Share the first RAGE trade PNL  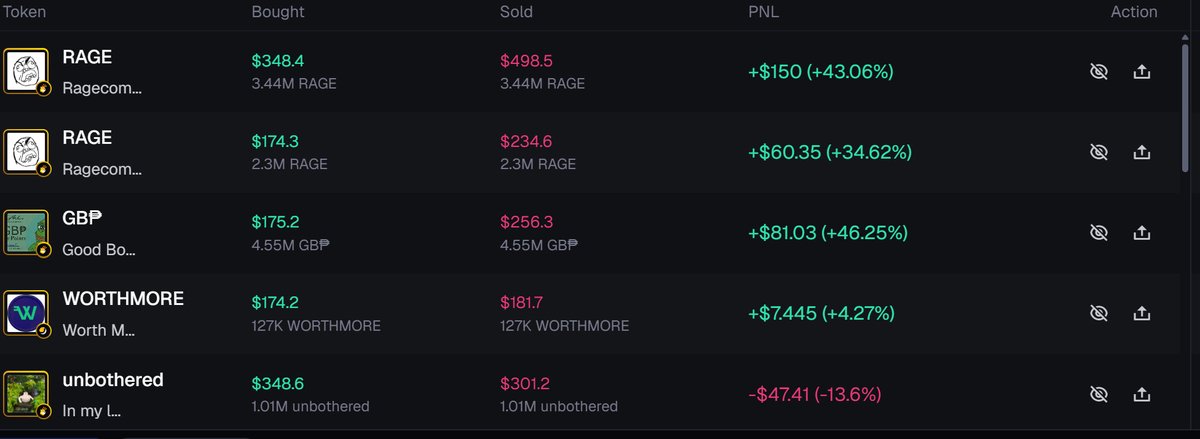(x=1141, y=72)
